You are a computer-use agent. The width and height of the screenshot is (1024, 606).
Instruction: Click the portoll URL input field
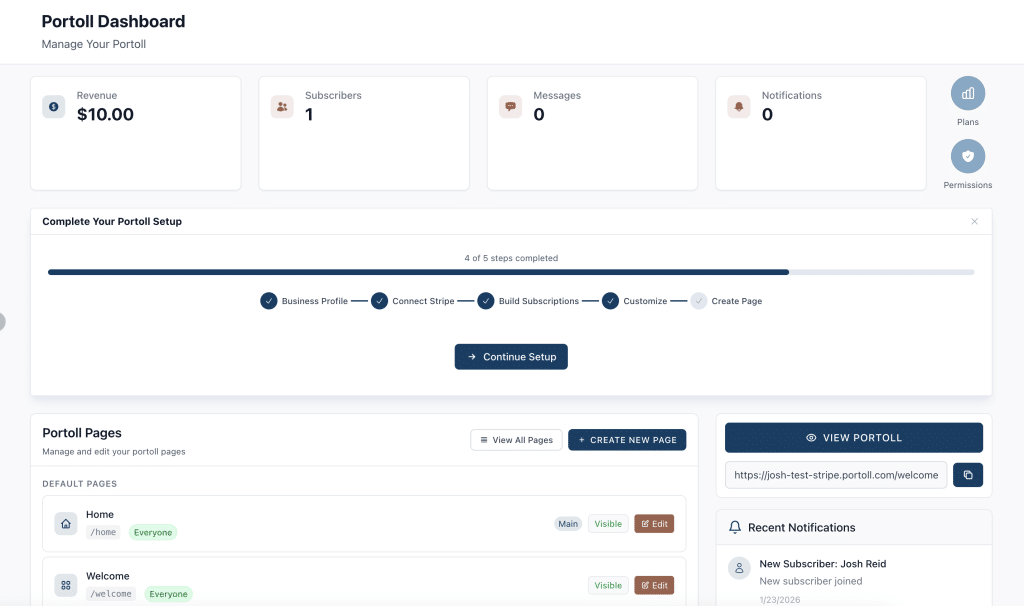coord(836,475)
